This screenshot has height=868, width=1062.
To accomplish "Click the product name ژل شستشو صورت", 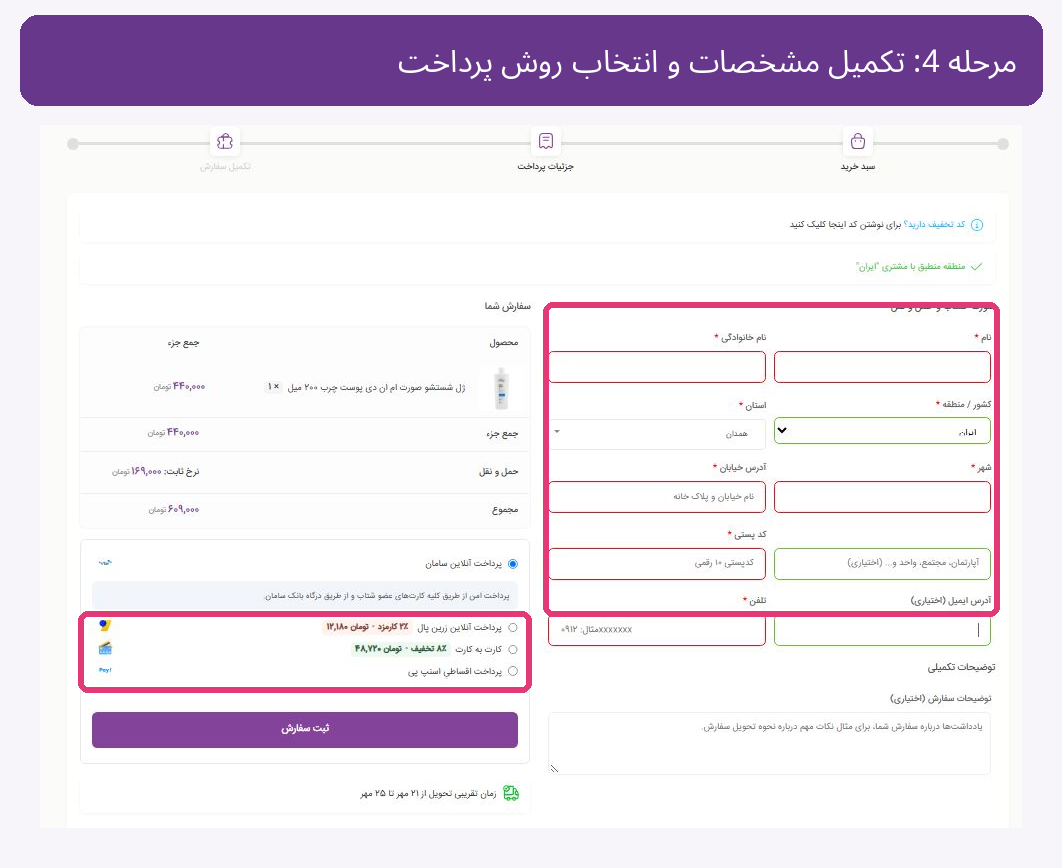I will (x=377, y=387).
